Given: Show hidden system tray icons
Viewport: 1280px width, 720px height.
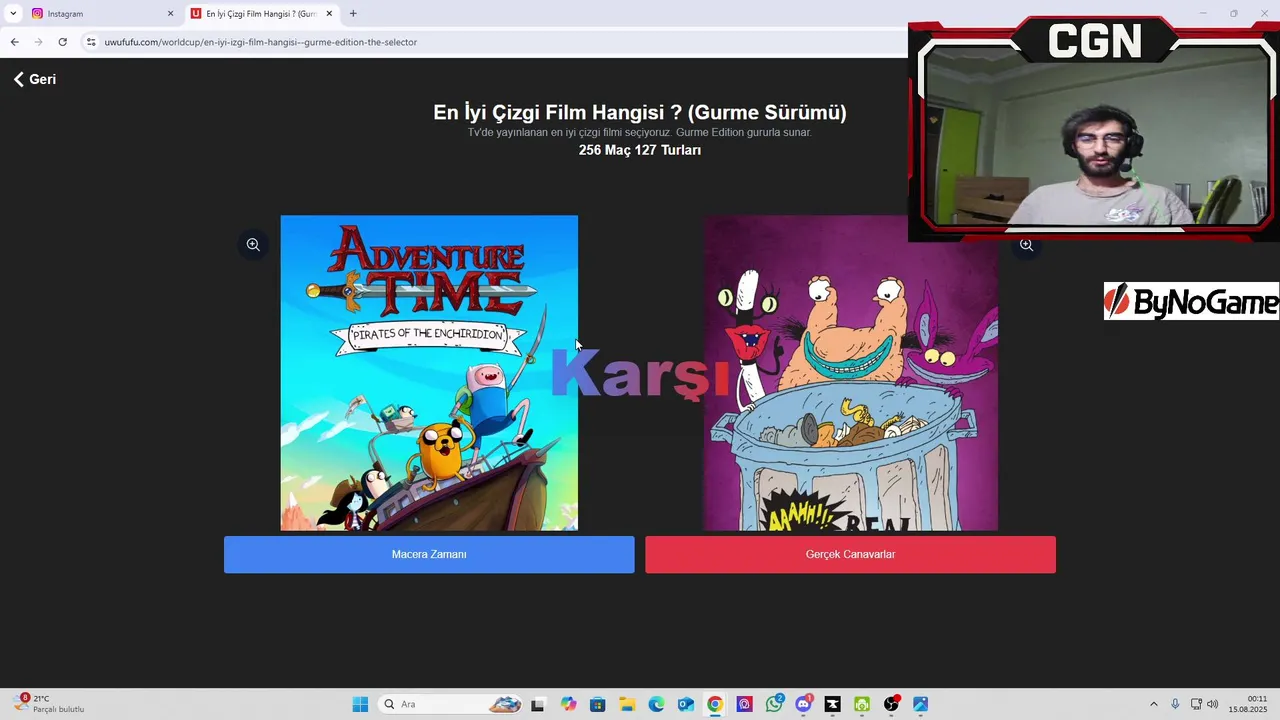Looking at the screenshot, I should [x=1153, y=704].
